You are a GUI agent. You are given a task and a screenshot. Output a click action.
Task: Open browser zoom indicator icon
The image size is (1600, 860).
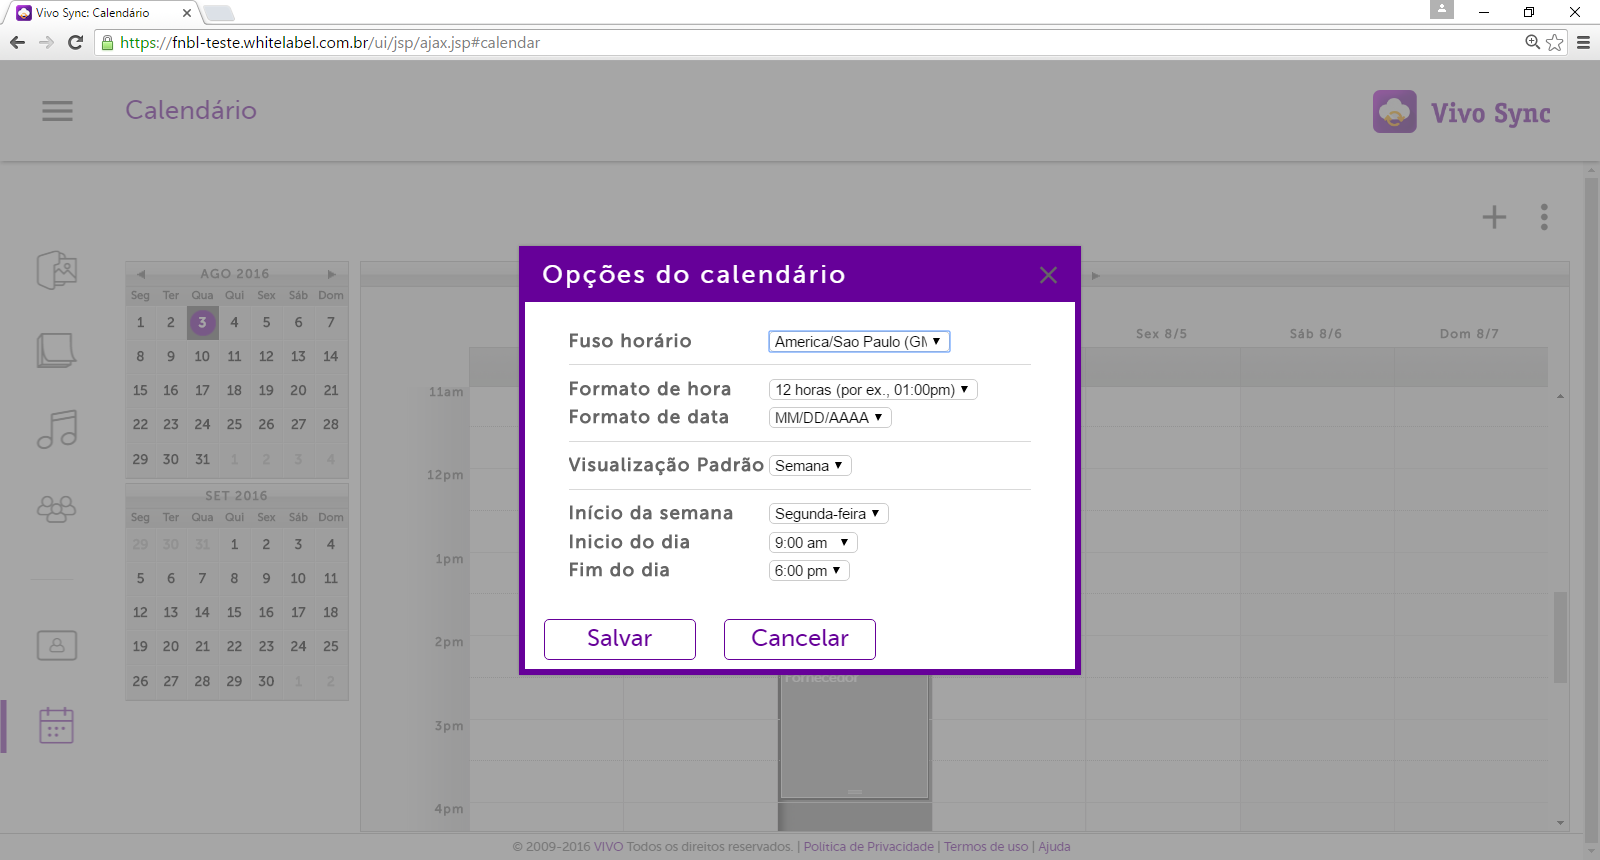pyautogui.click(x=1532, y=42)
